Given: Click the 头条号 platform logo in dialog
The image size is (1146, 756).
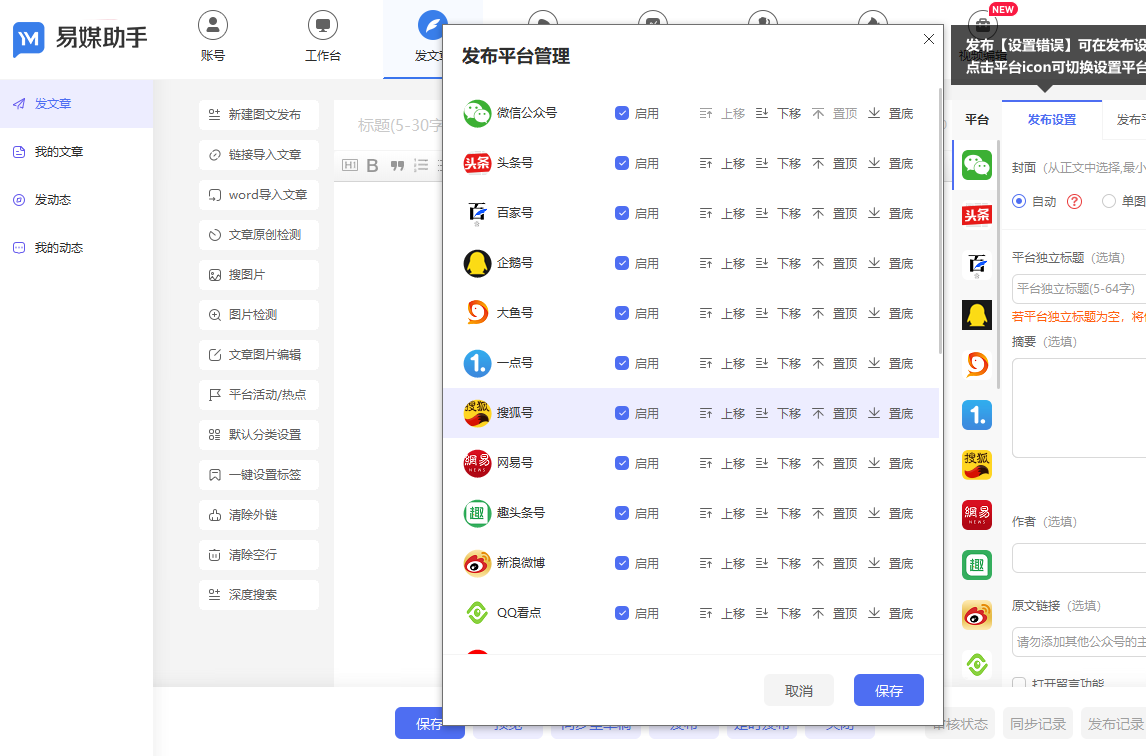Looking at the screenshot, I should [x=477, y=163].
